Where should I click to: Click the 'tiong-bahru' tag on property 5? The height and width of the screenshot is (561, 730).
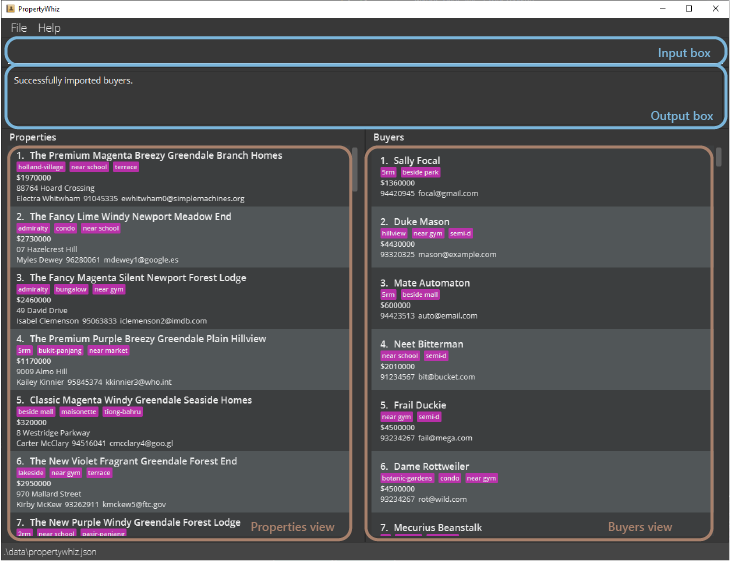pos(122,412)
